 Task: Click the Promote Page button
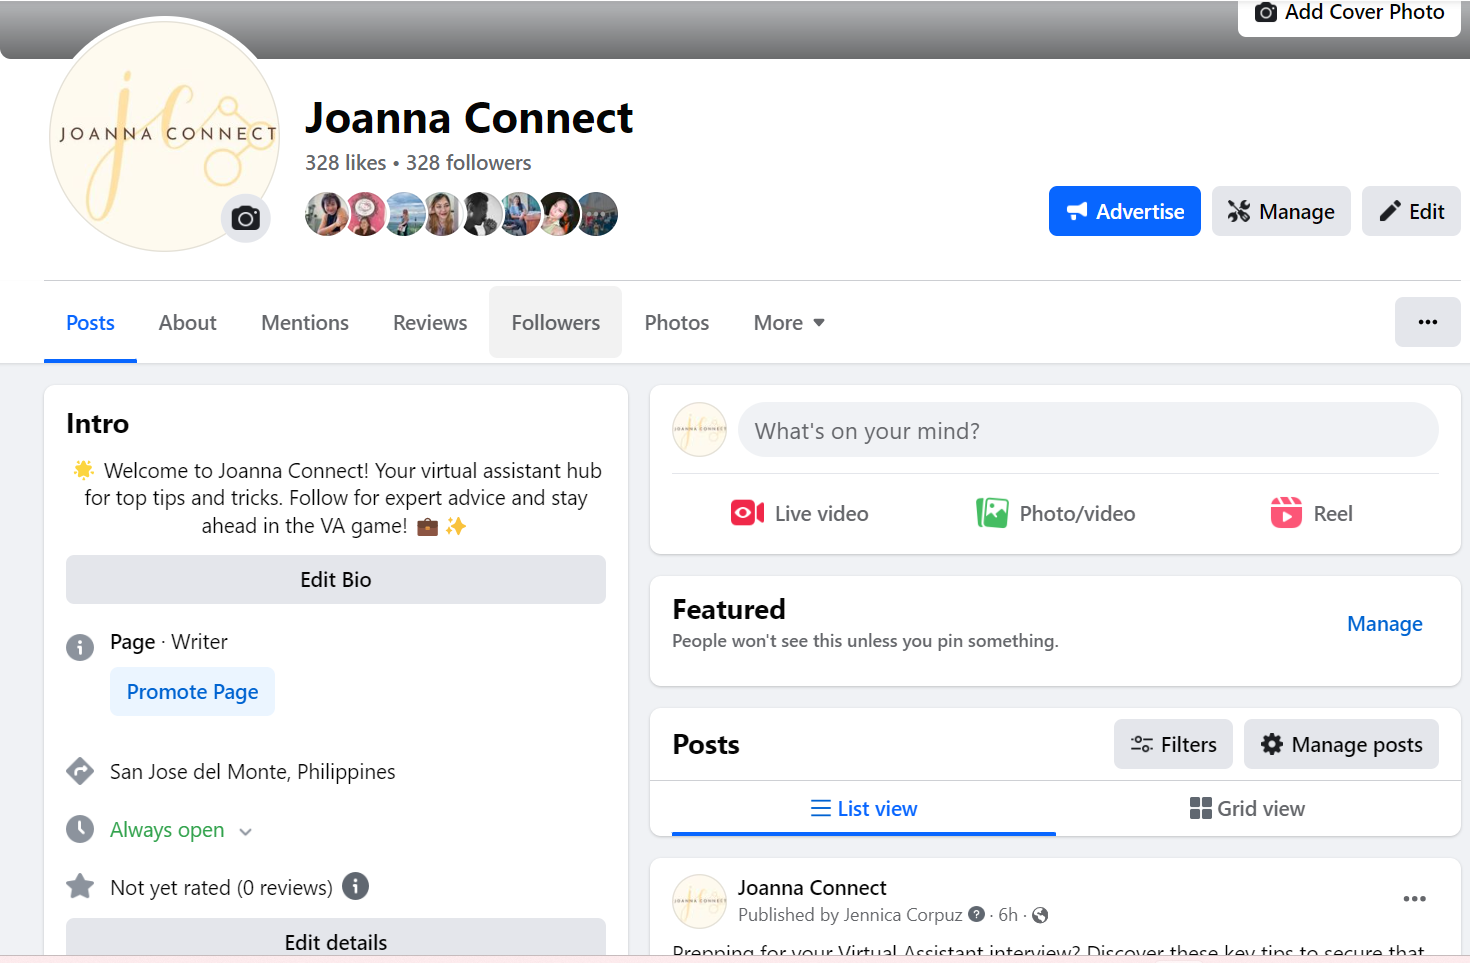click(x=192, y=691)
